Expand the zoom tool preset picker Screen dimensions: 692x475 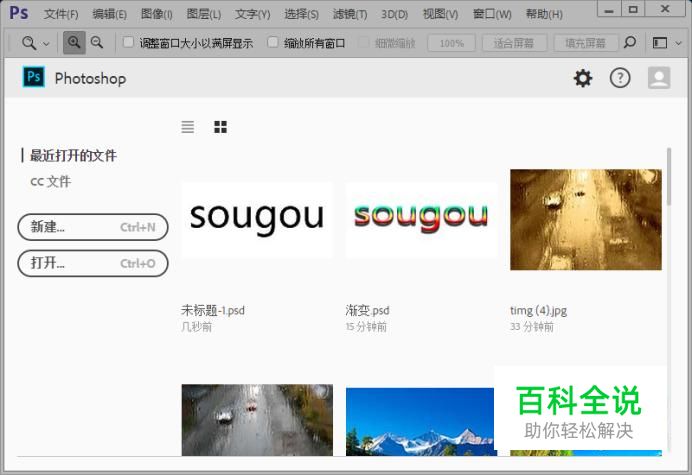pos(46,43)
